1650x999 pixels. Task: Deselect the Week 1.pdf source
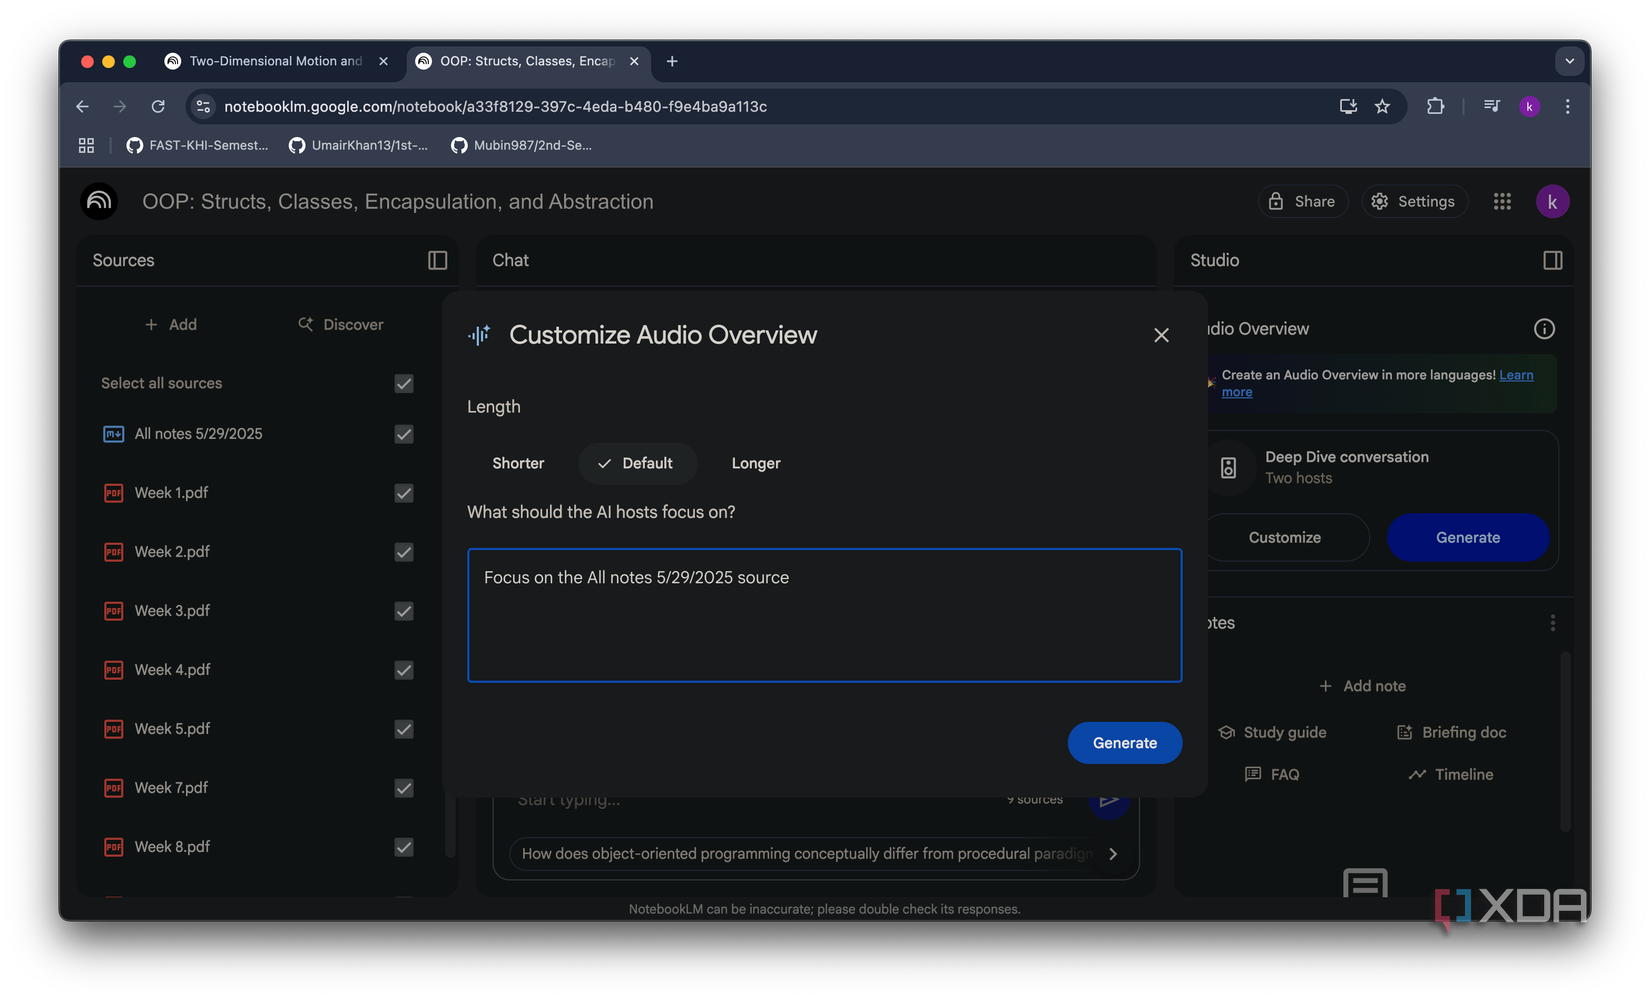point(403,493)
